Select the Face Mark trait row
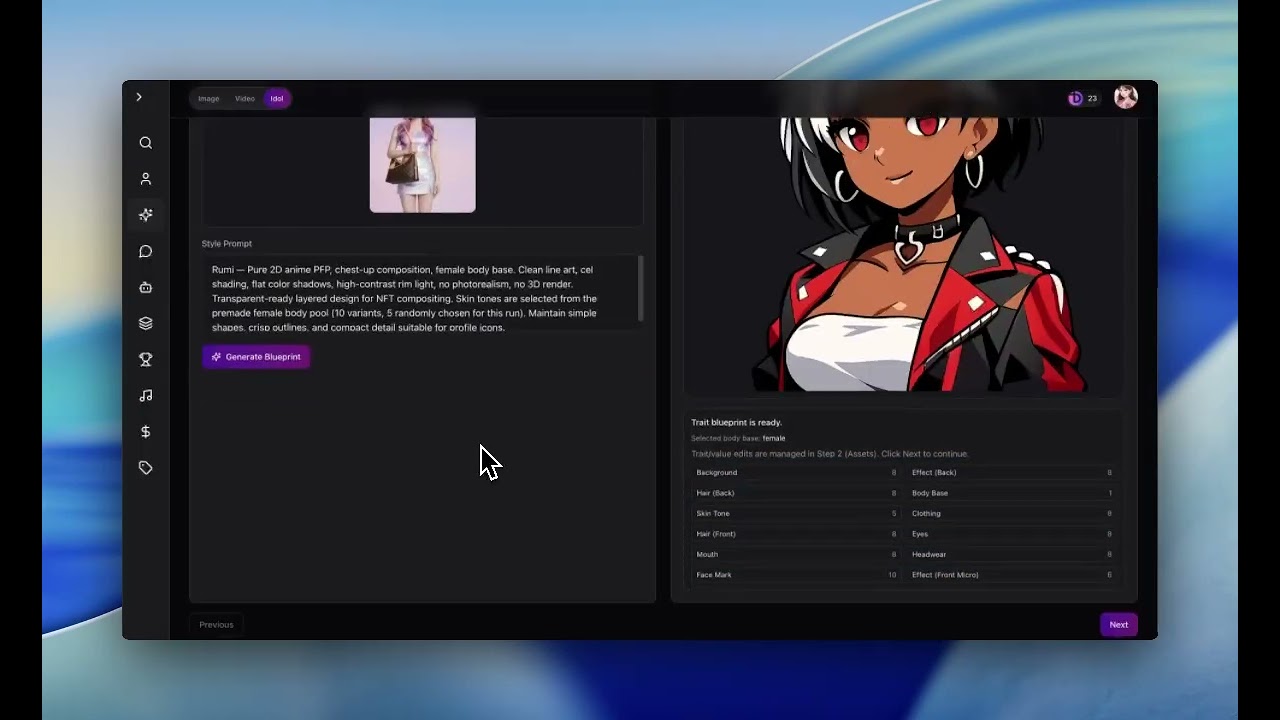 [x=796, y=575]
